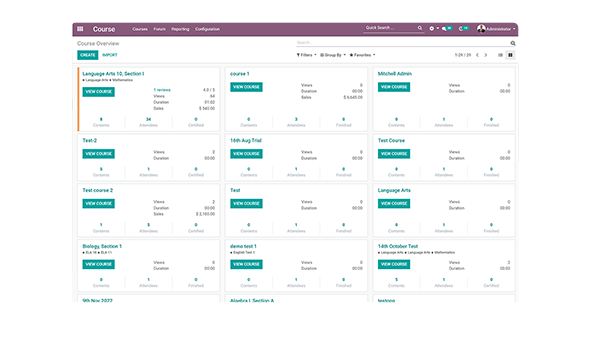Click the Administrator avatar picture
The width and height of the screenshot is (590, 360).
[x=481, y=29]
